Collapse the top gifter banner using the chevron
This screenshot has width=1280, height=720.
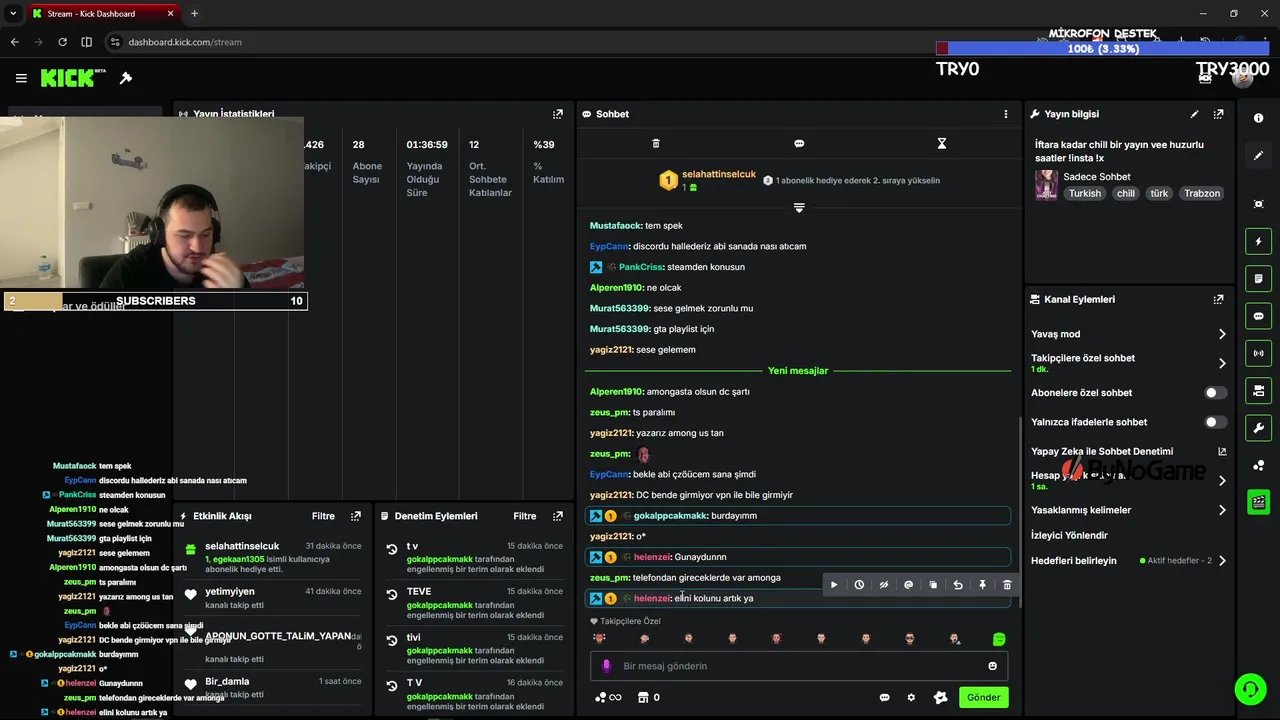pos(799,208)
